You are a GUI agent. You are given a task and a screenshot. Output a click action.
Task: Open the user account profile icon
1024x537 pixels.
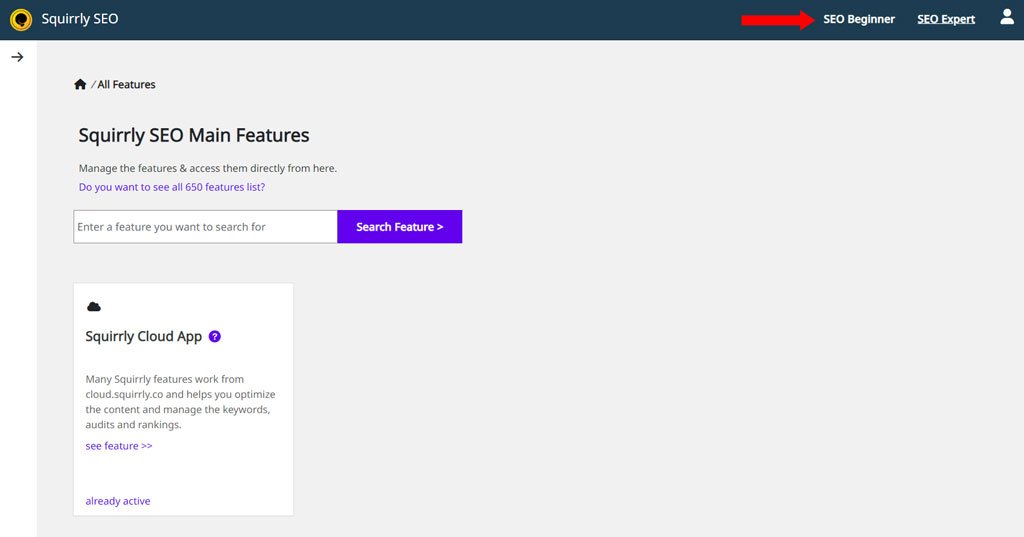pos(1006,17)
